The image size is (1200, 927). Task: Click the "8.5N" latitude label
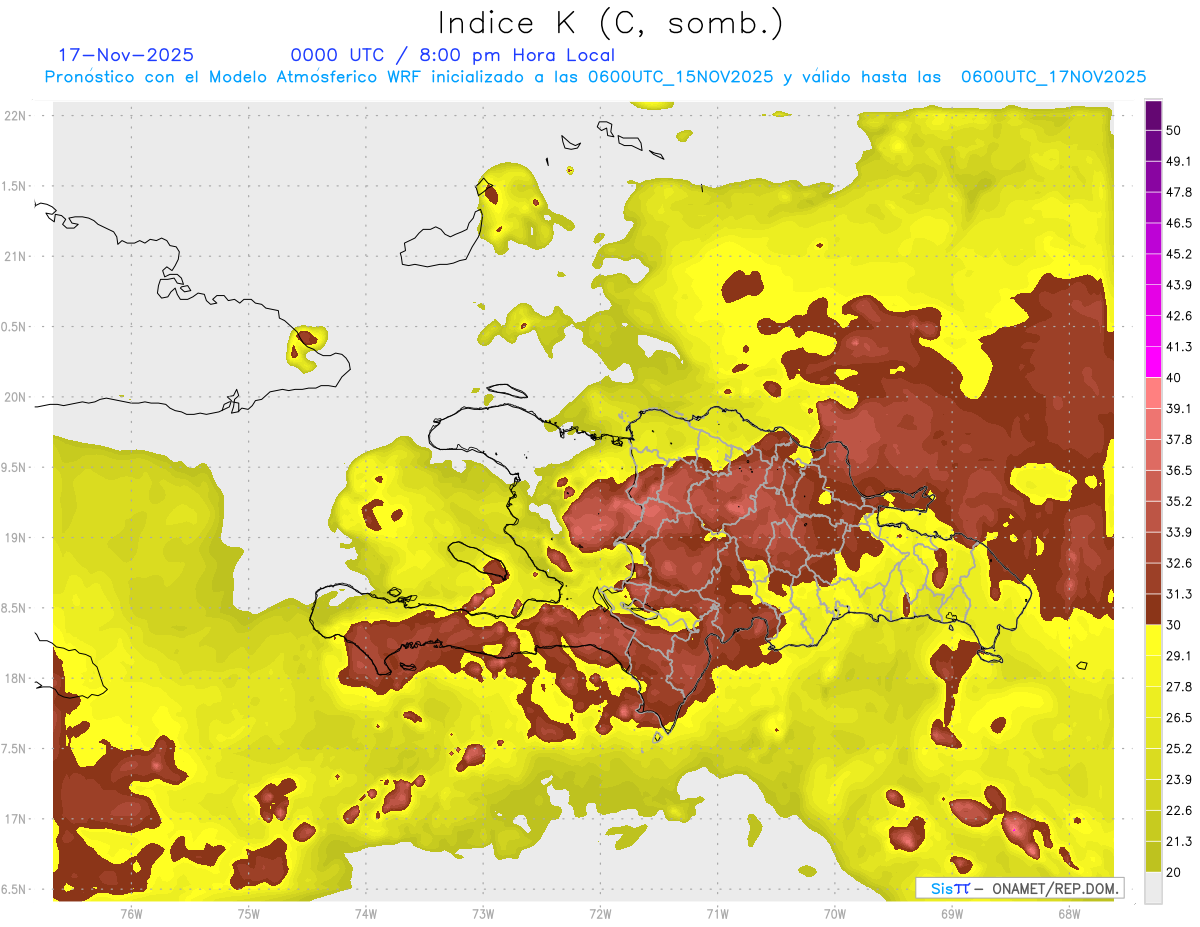coord(15,609)
